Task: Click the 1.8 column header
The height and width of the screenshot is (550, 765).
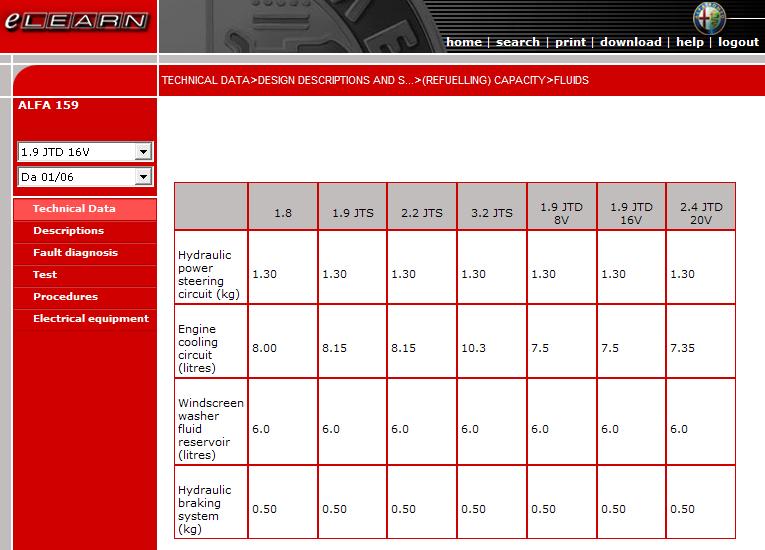Action: pyautogui.click(x=283, y=206)
